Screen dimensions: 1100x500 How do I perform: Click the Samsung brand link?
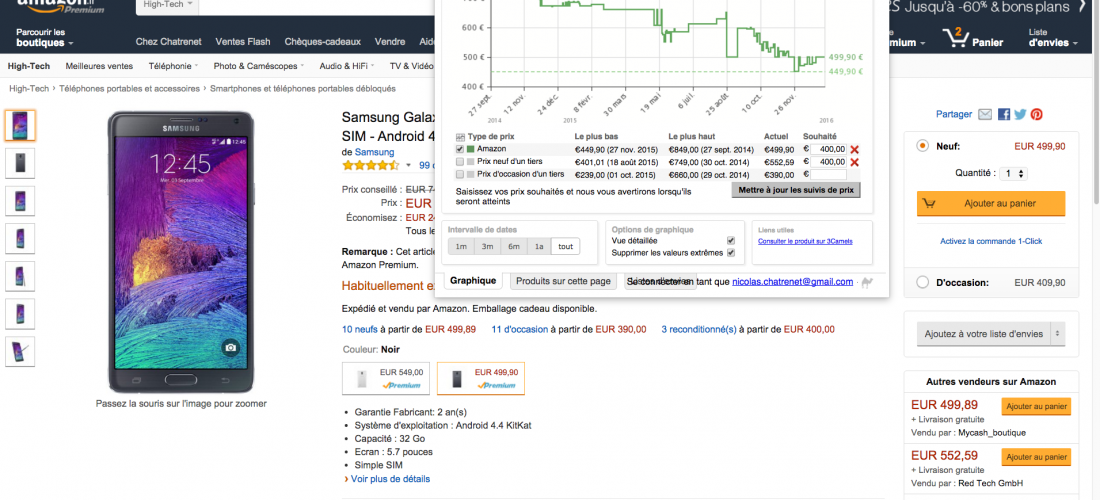click(x=374, y=152)
